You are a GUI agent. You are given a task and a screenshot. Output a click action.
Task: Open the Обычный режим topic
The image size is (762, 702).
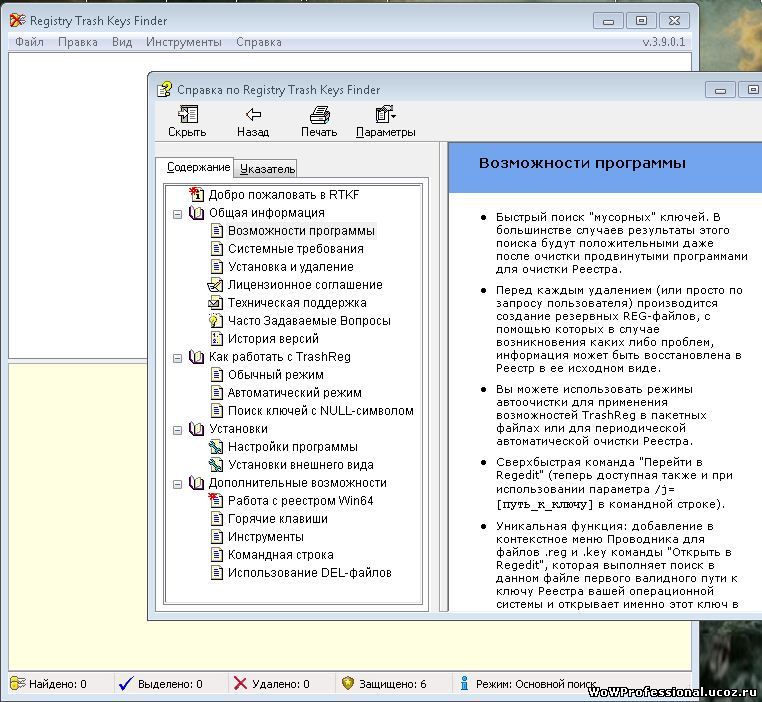[276, 375]
